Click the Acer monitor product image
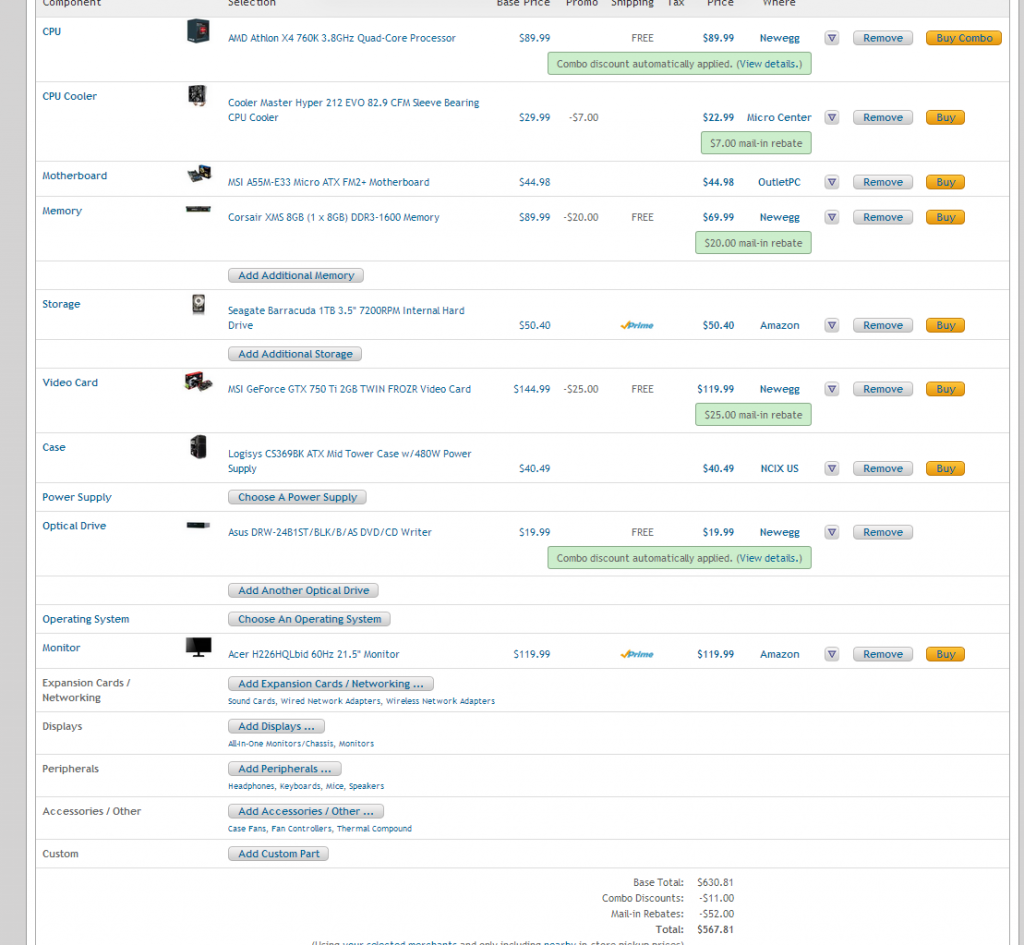1024x945 pixels. tap(198, 648)
